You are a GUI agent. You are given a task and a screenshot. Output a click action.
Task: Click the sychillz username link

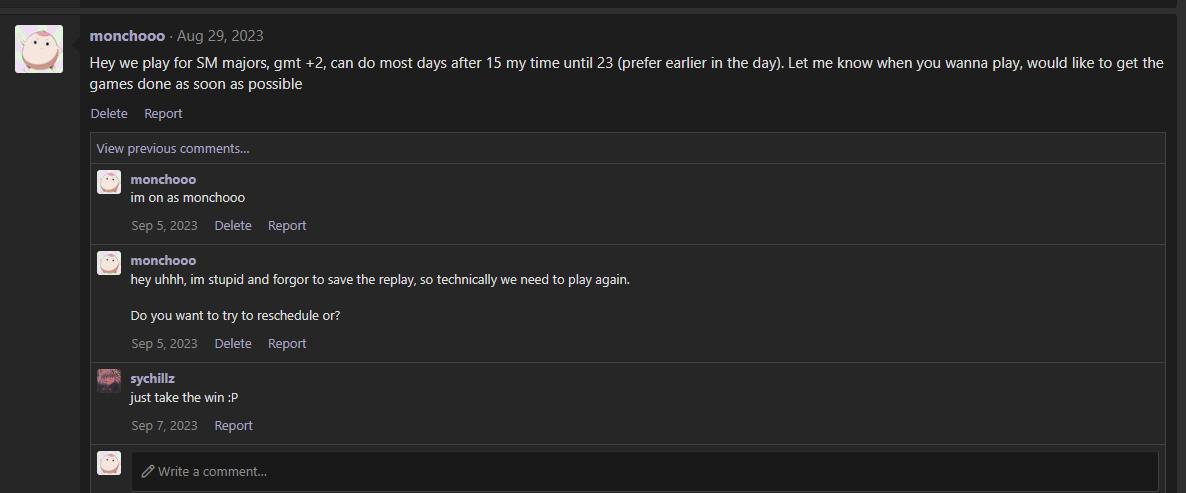(x=153, y=379)
